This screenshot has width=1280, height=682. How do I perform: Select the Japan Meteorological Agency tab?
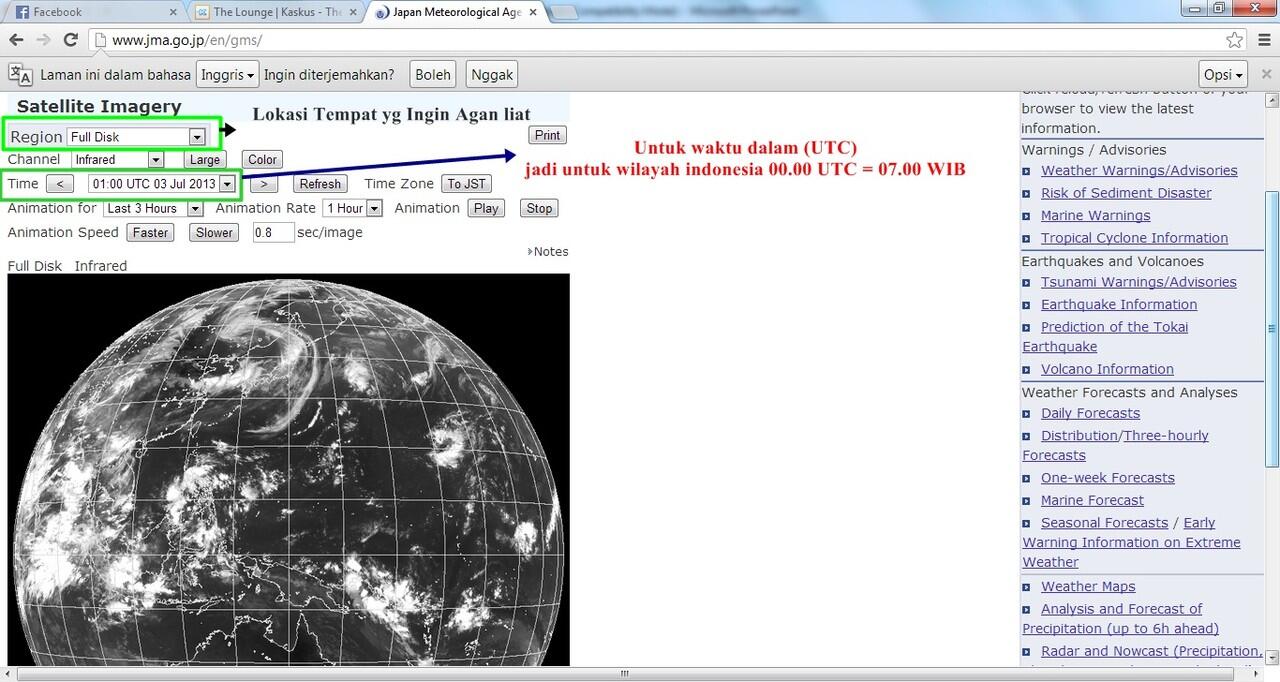click(x=455, y=13)
